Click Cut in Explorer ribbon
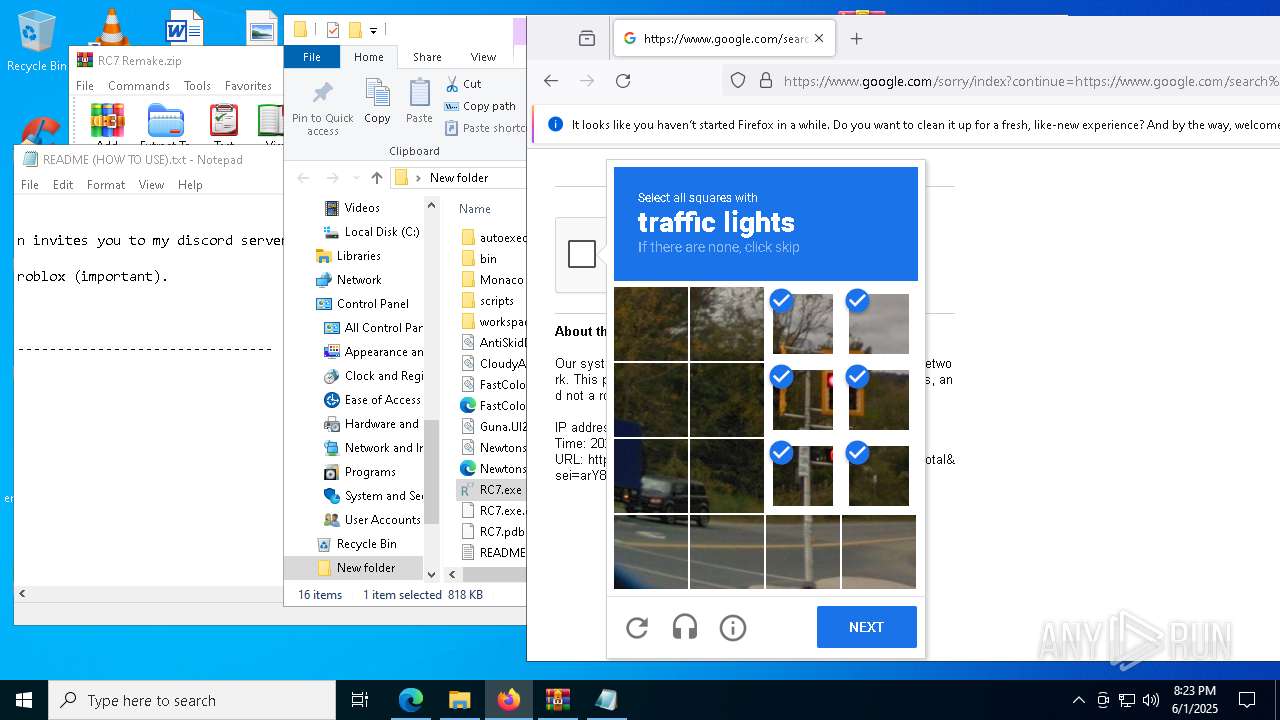Screen dimensions: 1280x720 tap(464, 84)
